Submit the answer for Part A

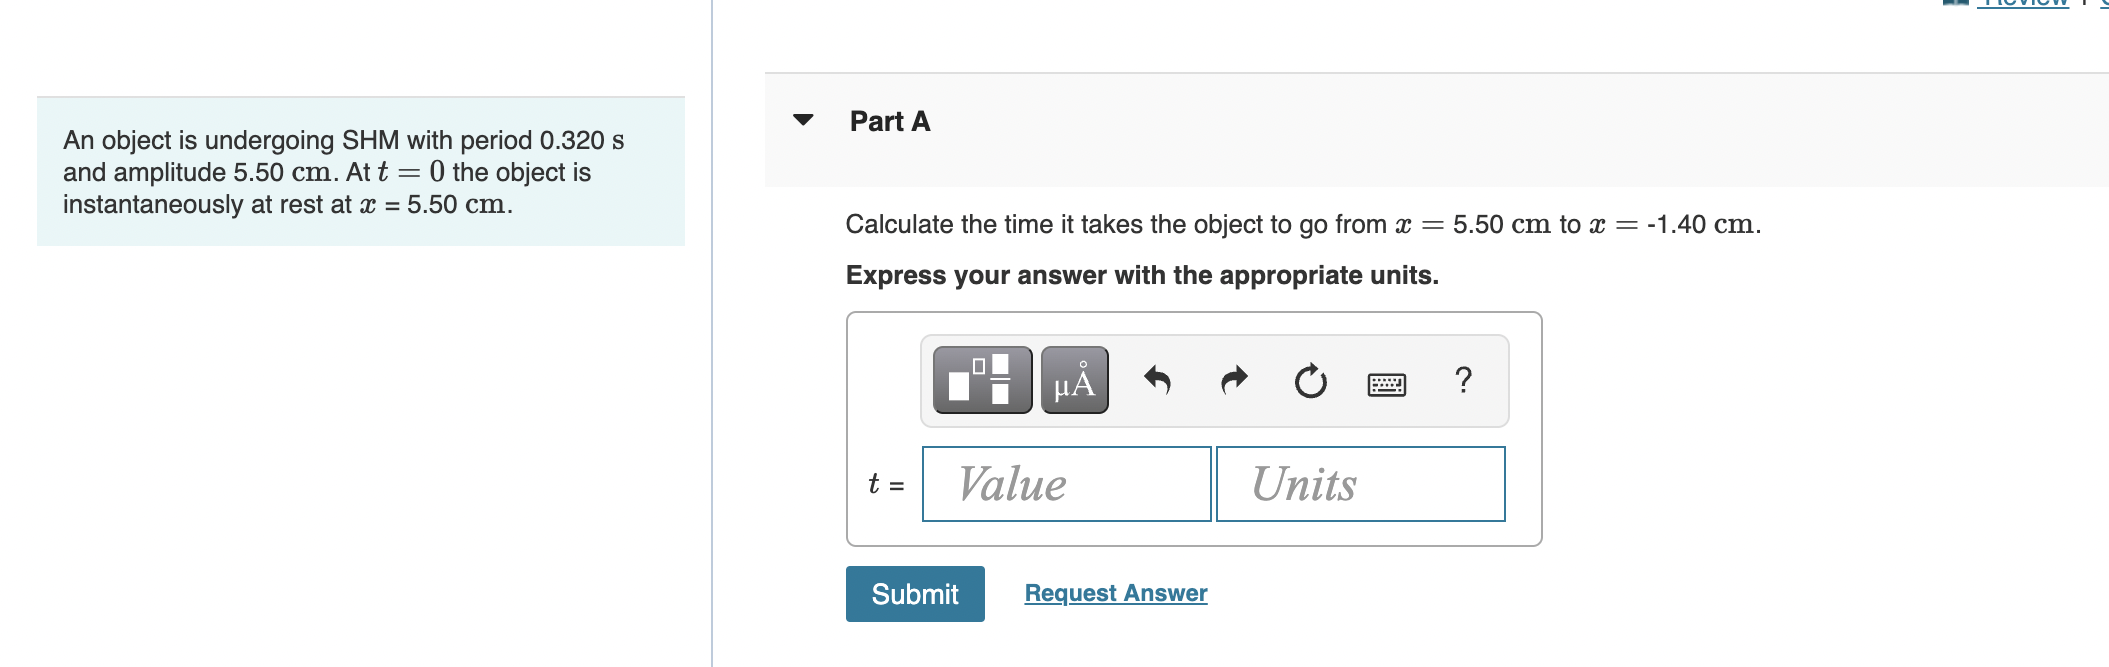point(913,594)
